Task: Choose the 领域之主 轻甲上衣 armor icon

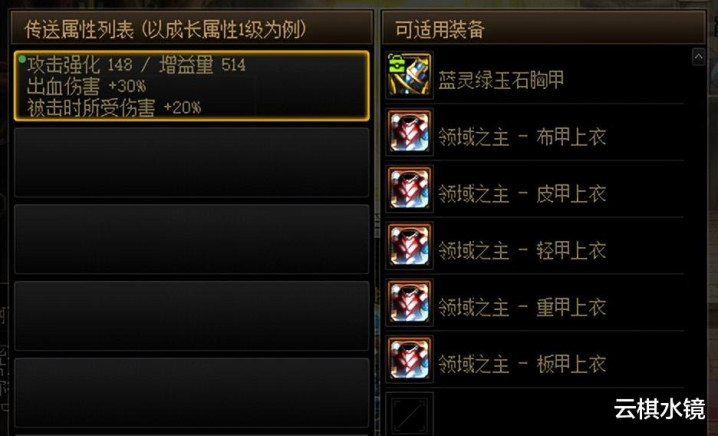Action: tap(409, 245)
